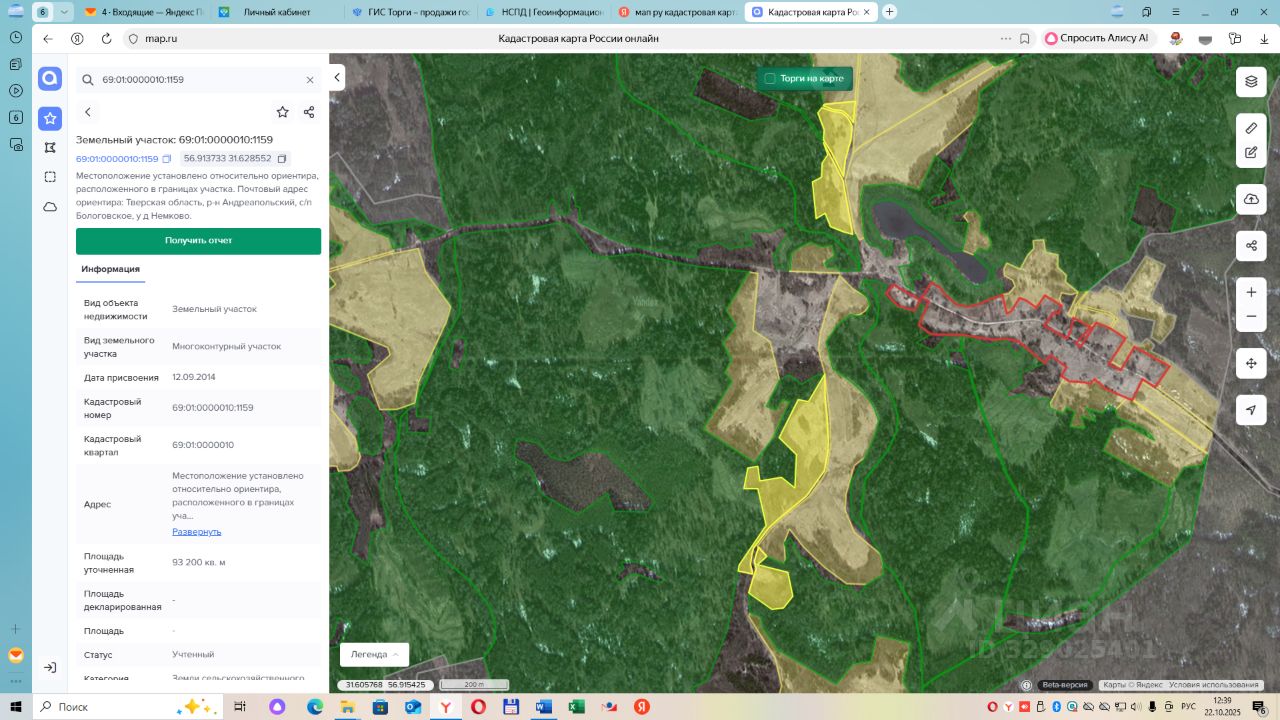The height and width of the screenshot is (720, 1280).
Task: Open the map layers panel
Action: click(x=1251, y=82)
